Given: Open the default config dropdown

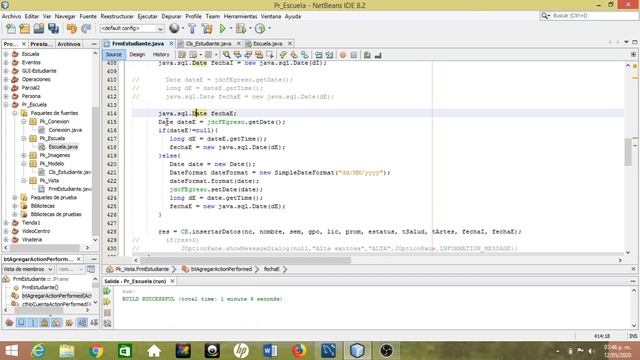Looking at the screenshot, I should [132, 28].
